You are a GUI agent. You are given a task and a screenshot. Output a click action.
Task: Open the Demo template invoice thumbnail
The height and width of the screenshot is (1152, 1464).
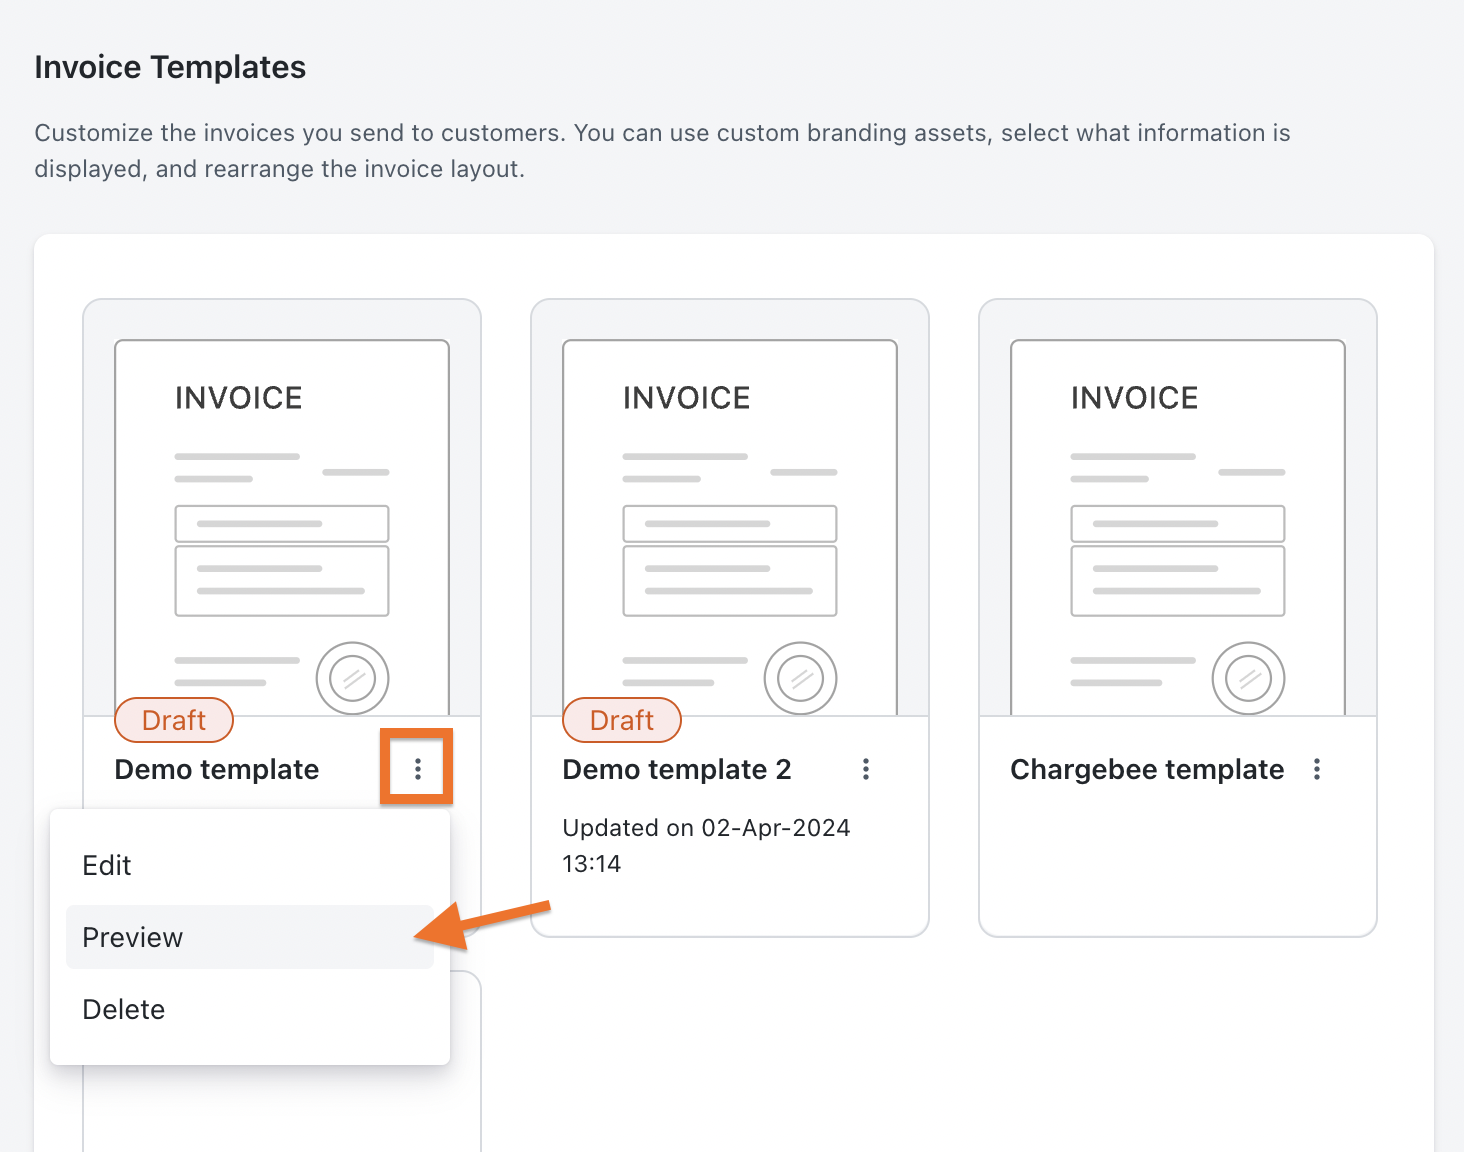(x=282, y=520)
